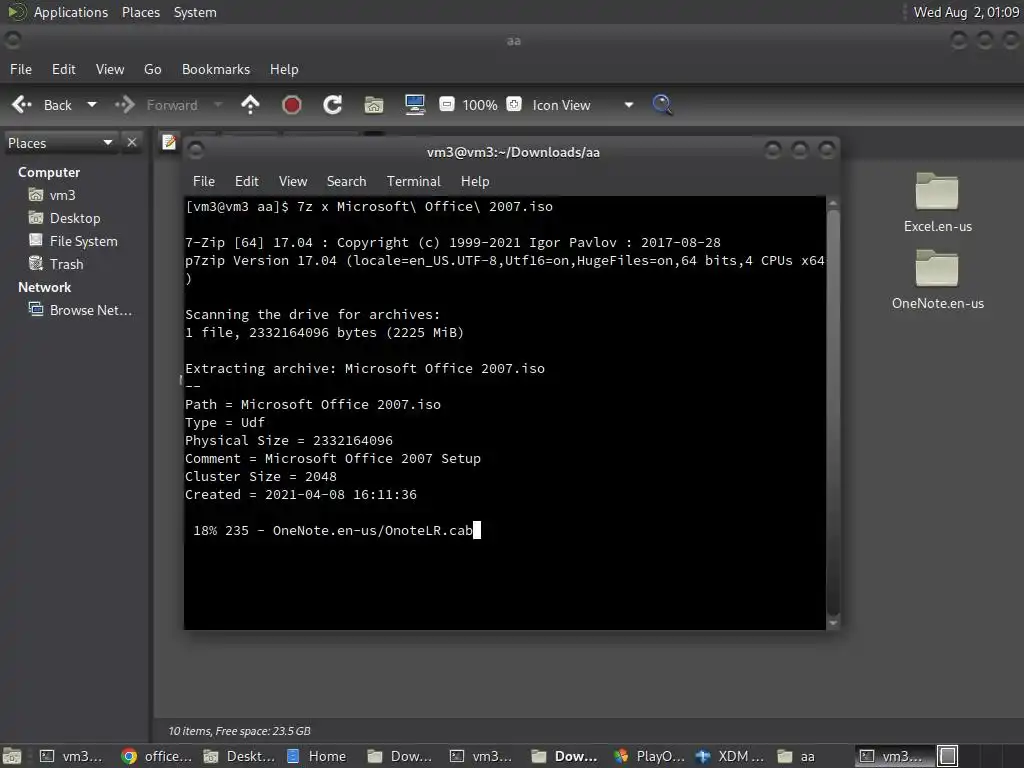Viewport: 1024px width, 768px height.
Task: Close the Places sidebar pane
Action: click(x=132, y=142)
